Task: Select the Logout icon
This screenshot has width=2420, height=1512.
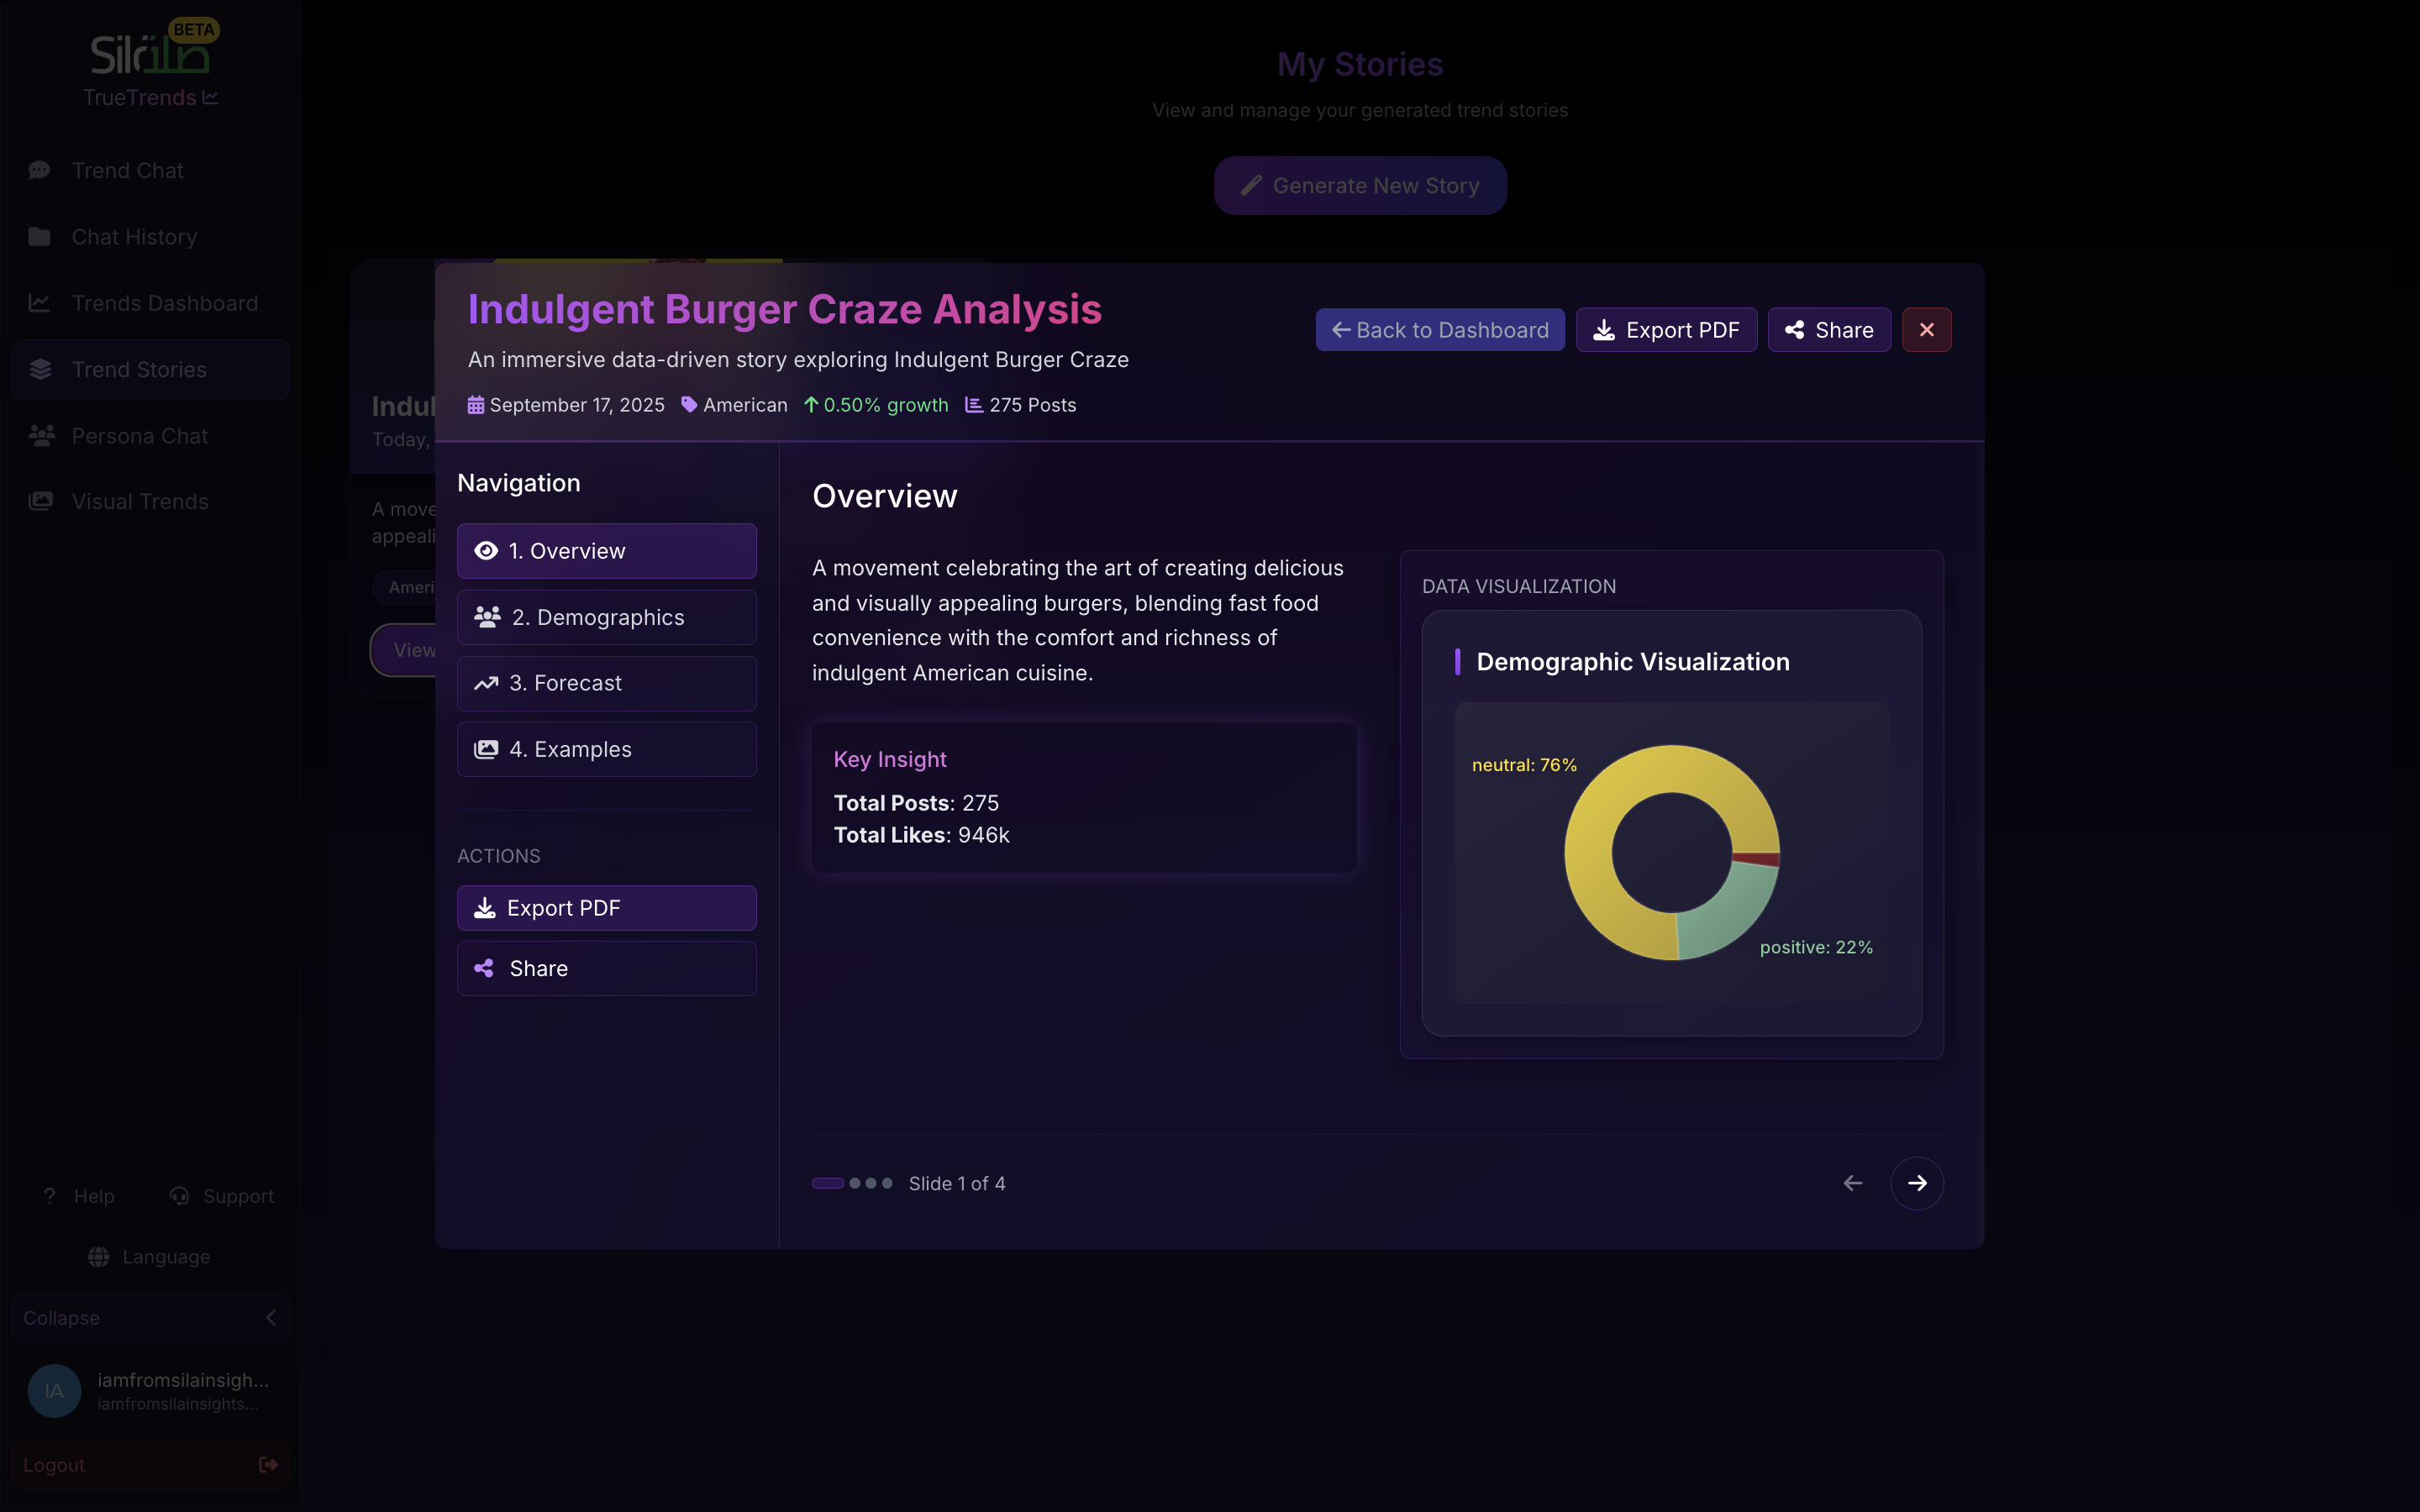Action: click(x=268, y=1464)
